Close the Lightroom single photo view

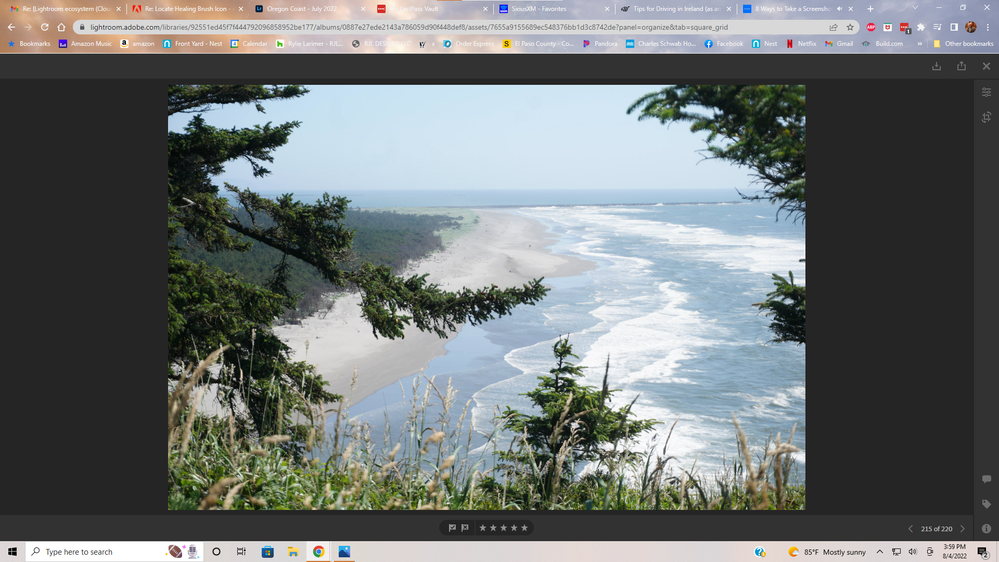pyautogui.click(x=986, y=66)
